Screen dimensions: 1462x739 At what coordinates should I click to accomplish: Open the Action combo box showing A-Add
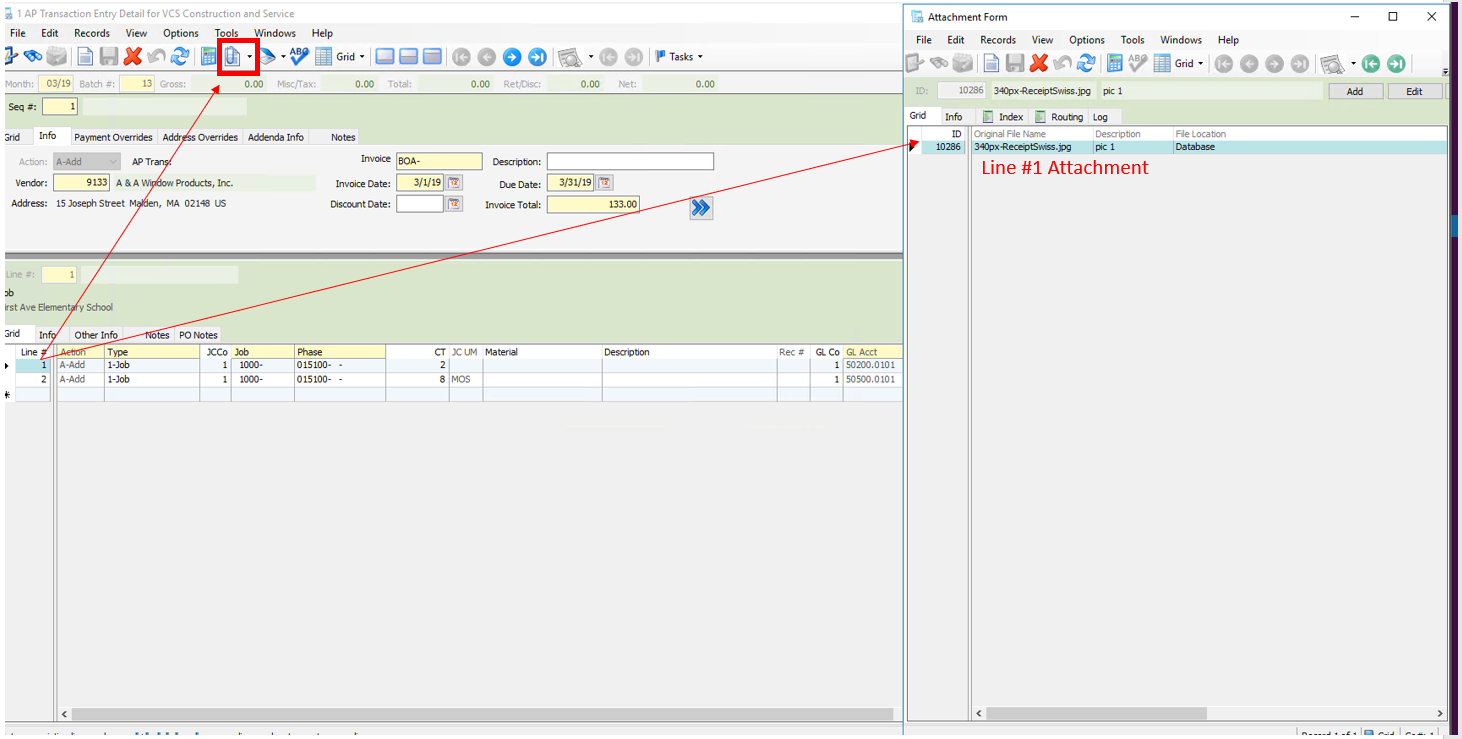coord(85,161)
